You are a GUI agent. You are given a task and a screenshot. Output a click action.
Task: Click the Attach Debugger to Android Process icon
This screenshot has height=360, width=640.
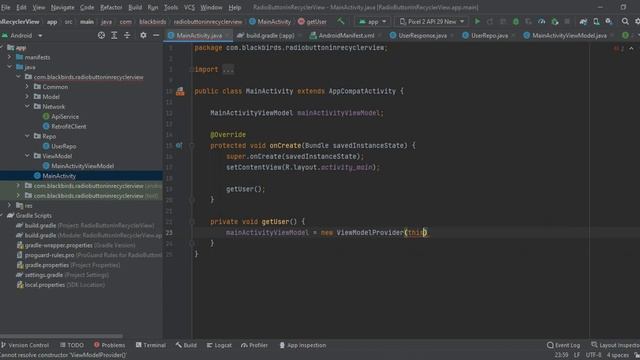pos(555,21)
